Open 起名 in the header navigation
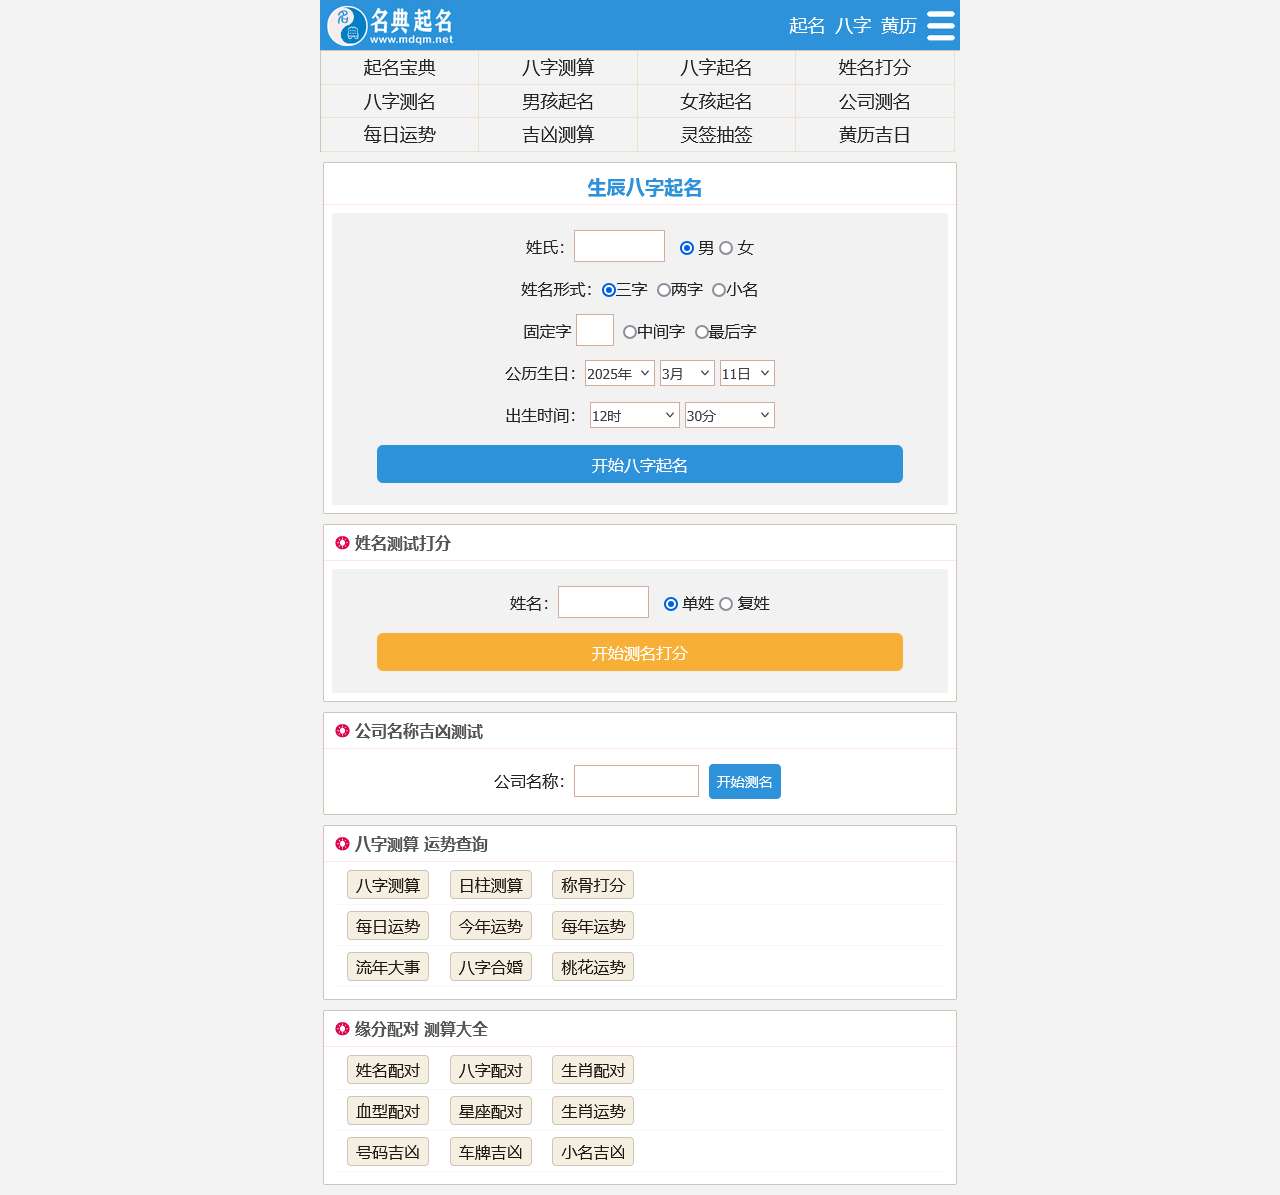The width and height of the screenshot is (1280, 1195). click(807, 26)
